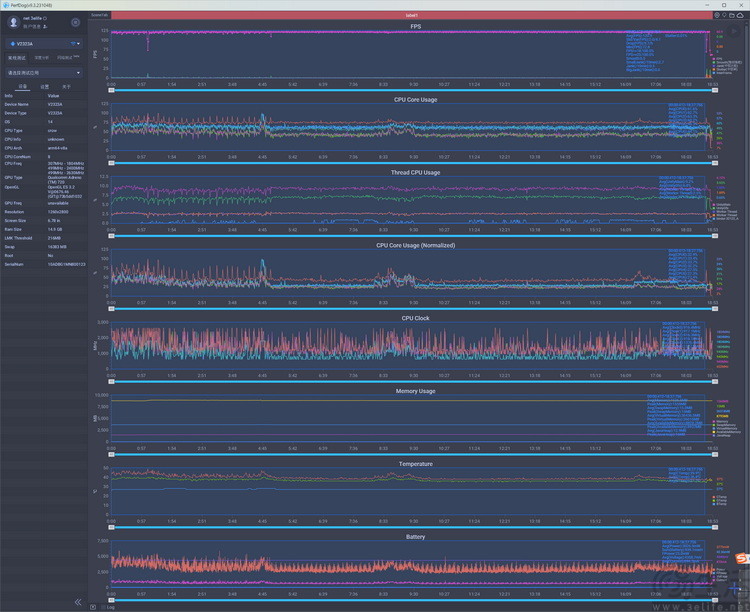Click the Memory Usage chart title
Image resolution: width=750 pixels, height=612 pixels.
[x=416, y=391]
